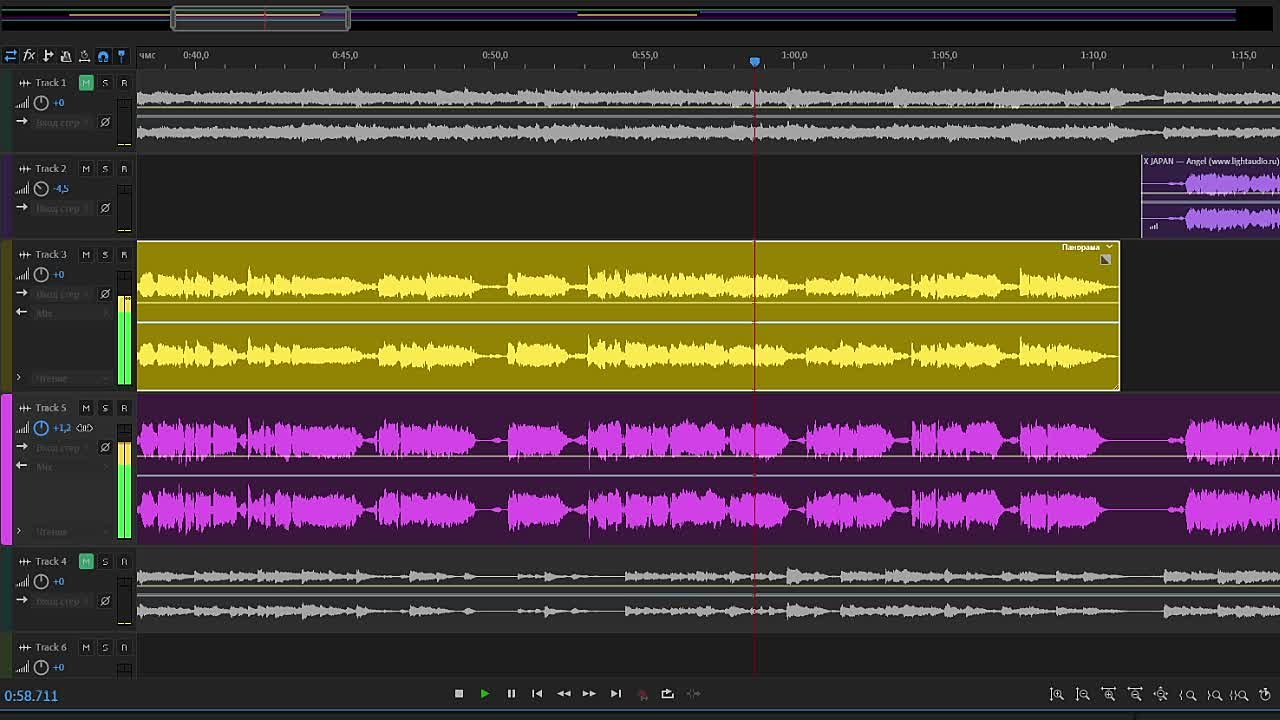The width and height of the screenshot is (1280, 720).
Task: Open Track 5 automation mode dropdown
Action: tap(72, 532)
